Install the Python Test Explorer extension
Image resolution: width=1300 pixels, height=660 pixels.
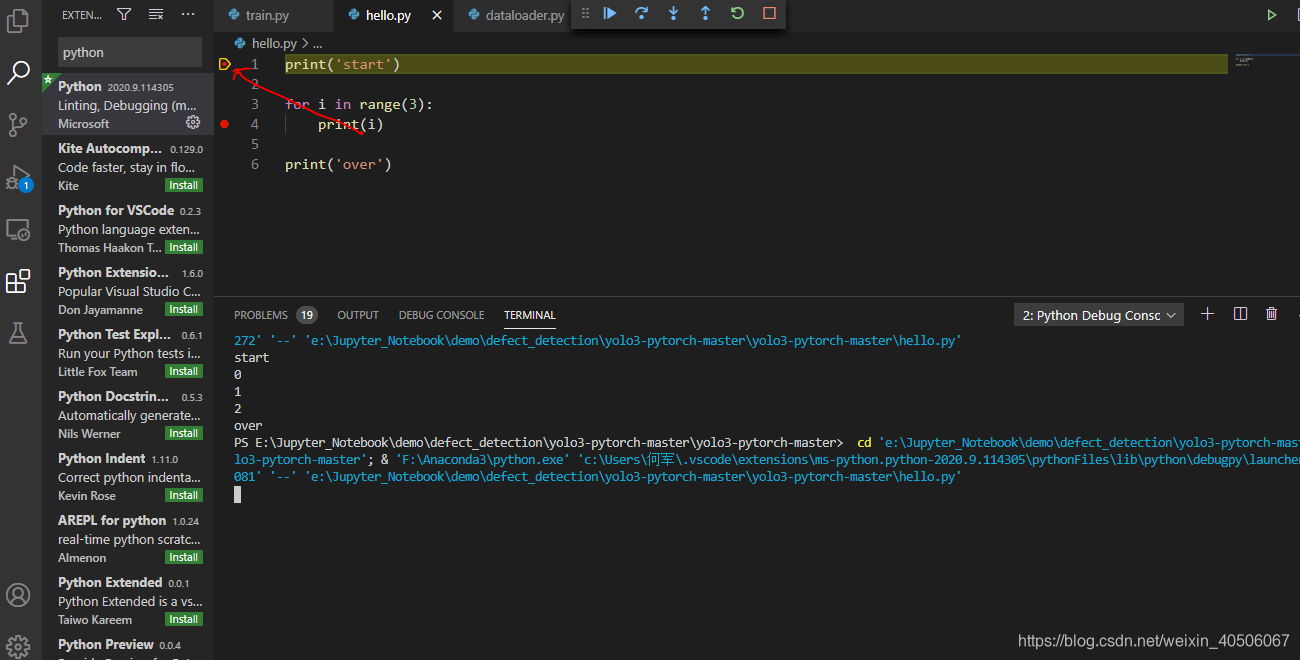[x=184, y=371]
